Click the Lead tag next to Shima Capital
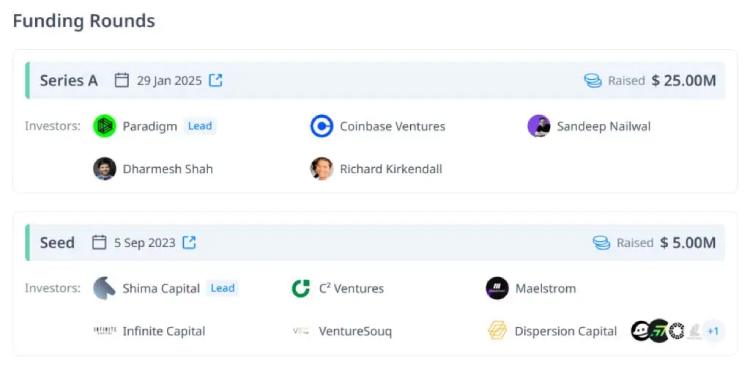This screenshot has width=750, height=365. pos(223,288)
